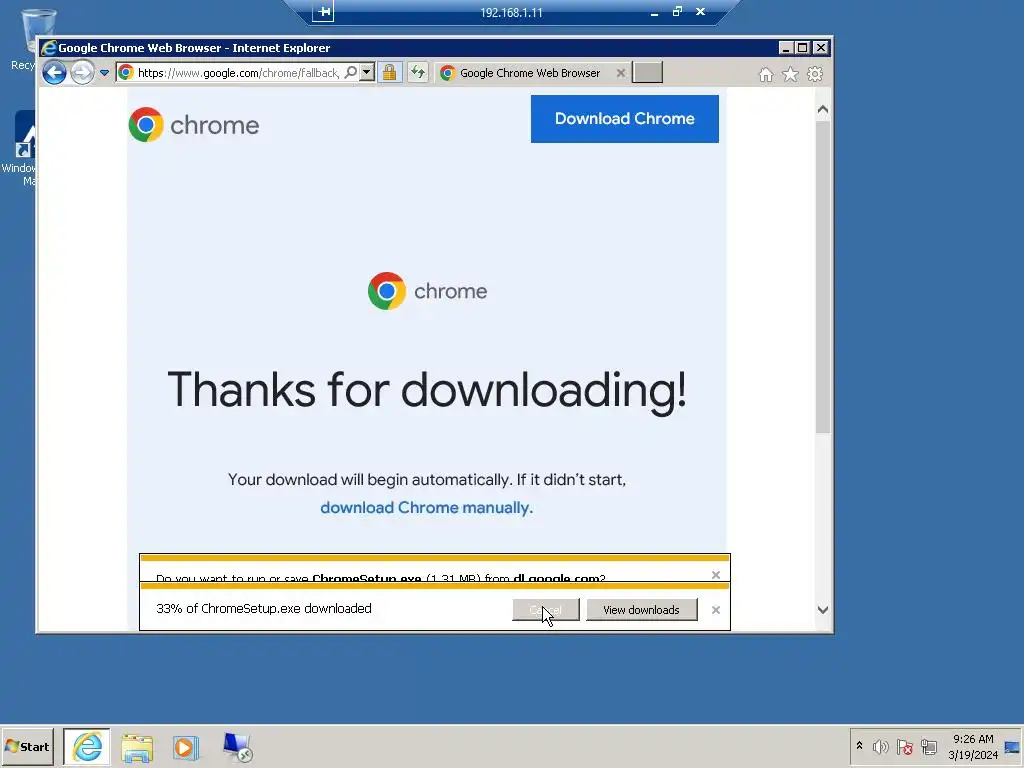
Task: Click the vertical scrollbar thumb
Action: point(823,277)
